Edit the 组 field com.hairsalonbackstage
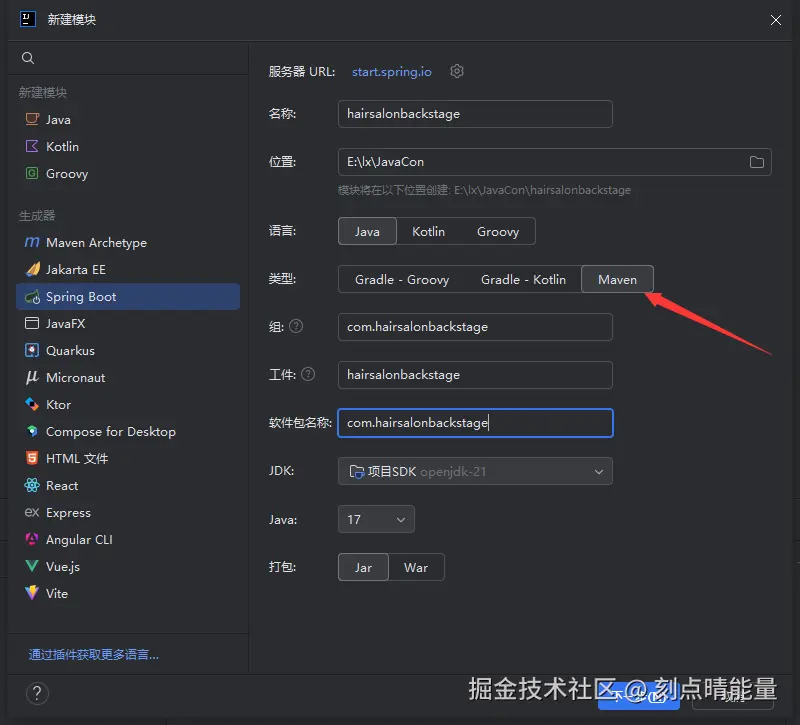 click(x=476, y=327)
